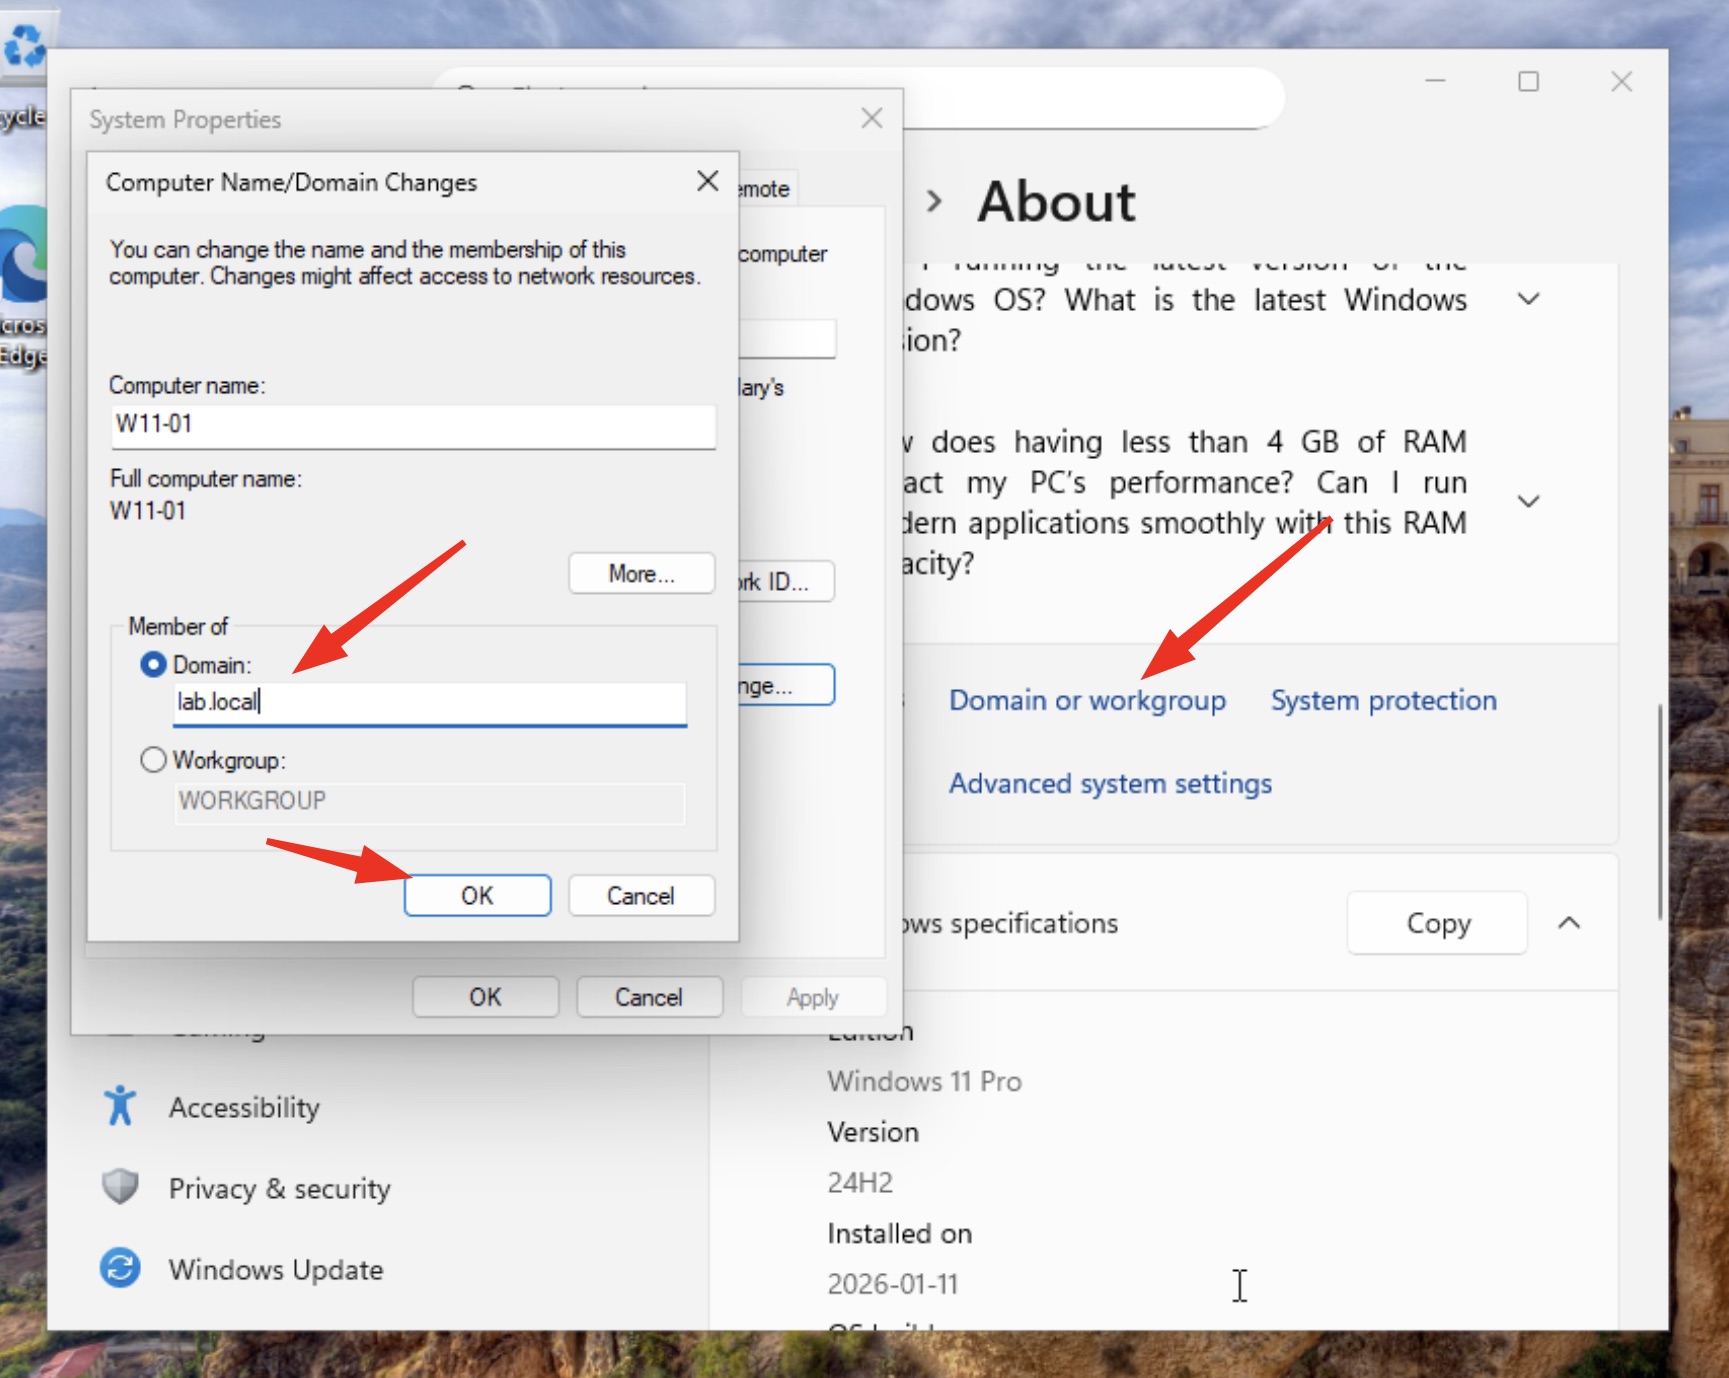
Task: Click the Accessibility icon in the sidebar
Action: click(120, 1106)
